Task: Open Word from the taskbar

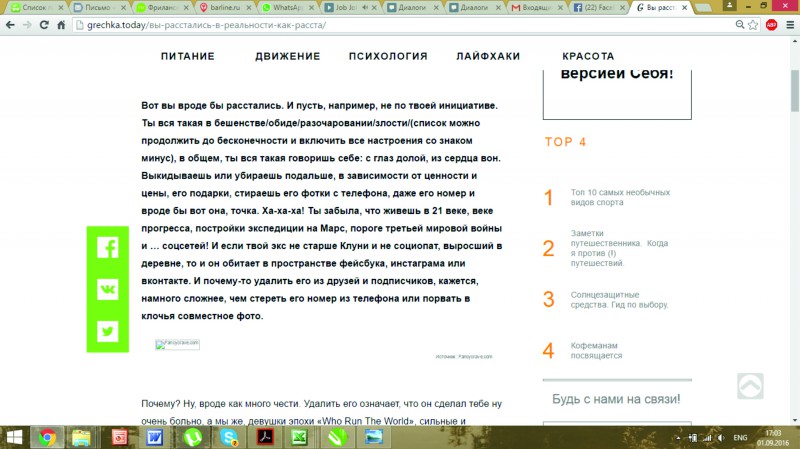Action: (155, 437)
